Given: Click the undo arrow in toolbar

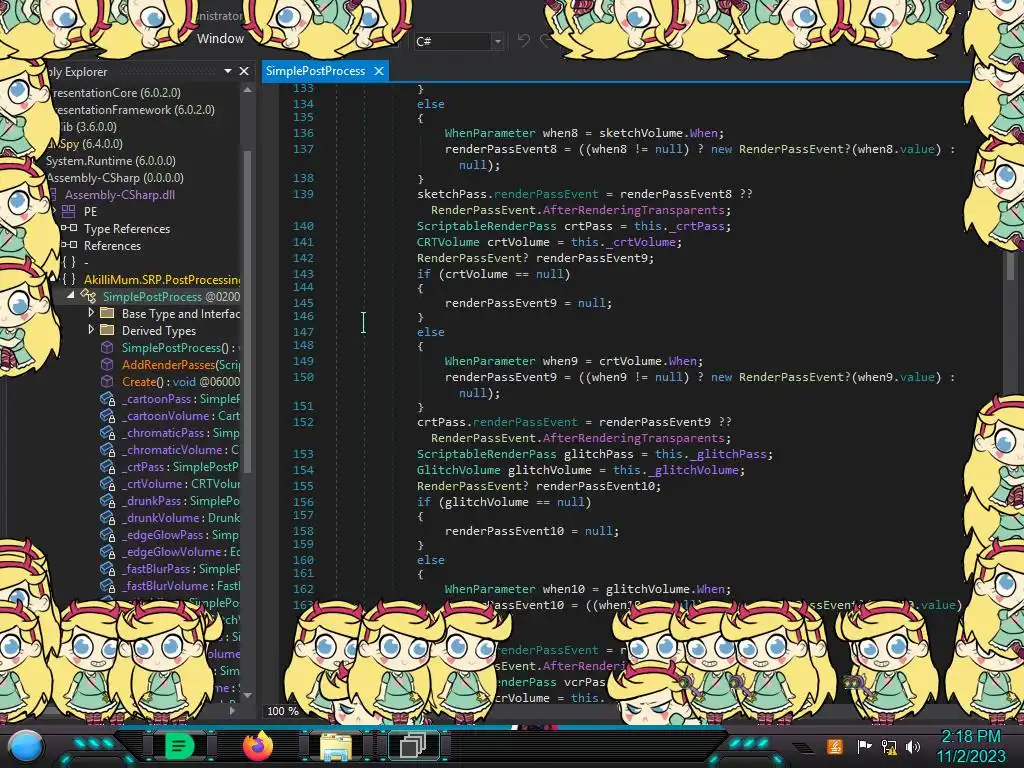Looking at the screenshot, I should [524, 41].
